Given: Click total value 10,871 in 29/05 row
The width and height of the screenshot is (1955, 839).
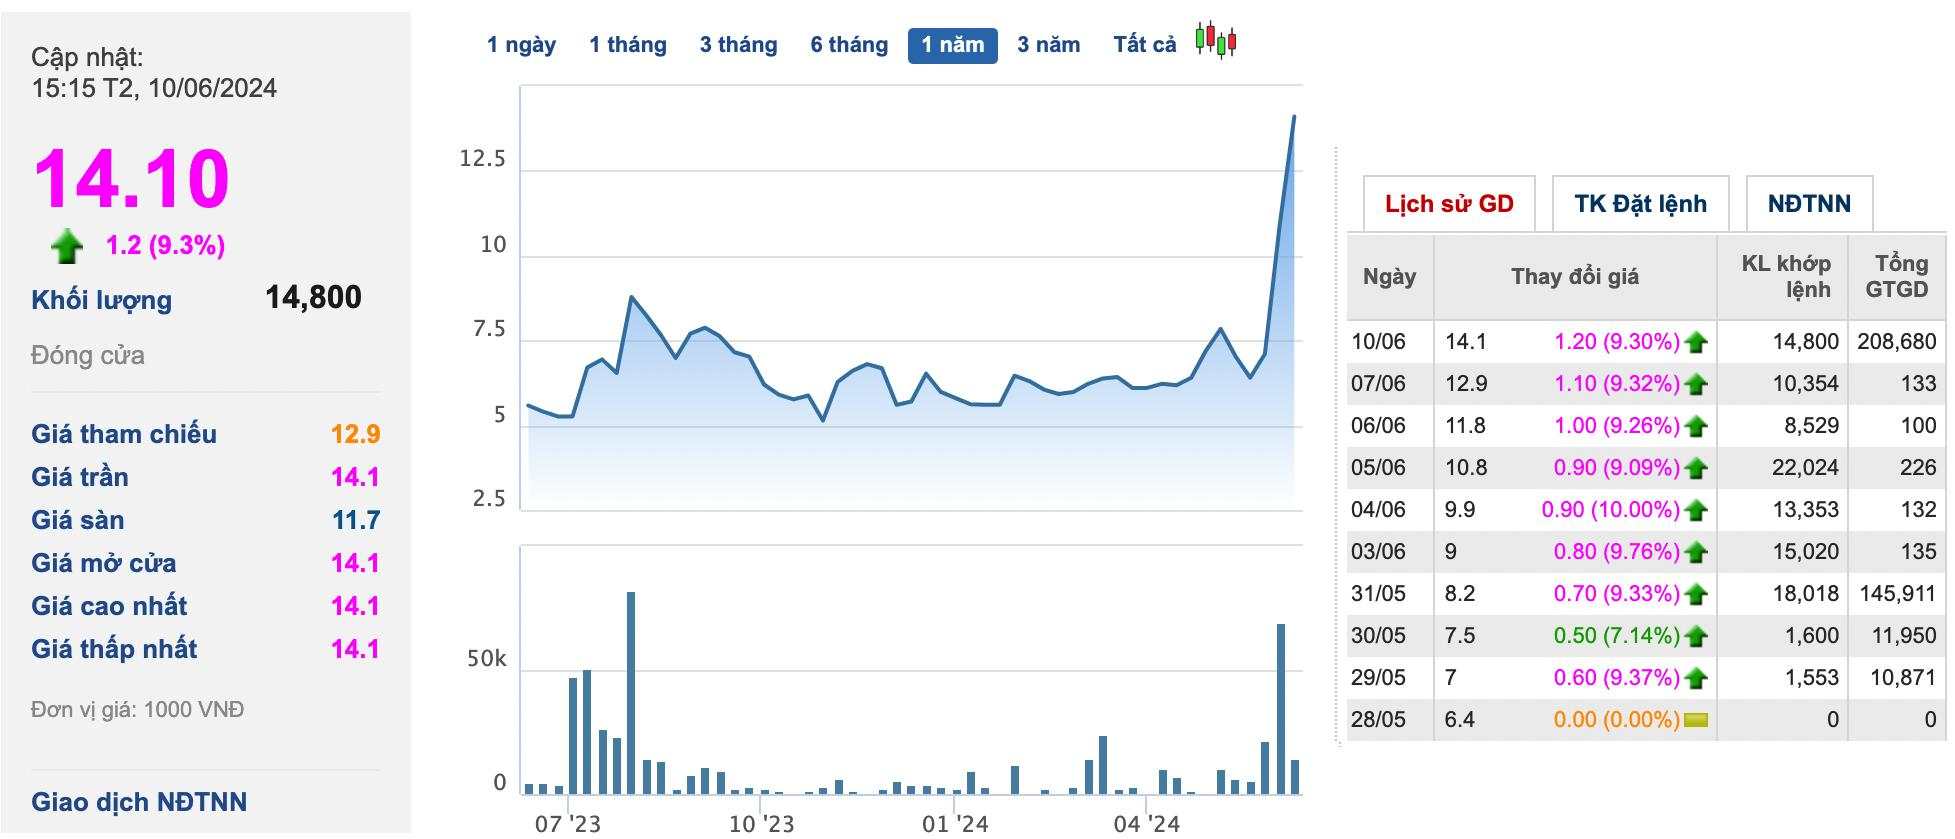Looking at the screenshot, I should tap(1903, 678).
